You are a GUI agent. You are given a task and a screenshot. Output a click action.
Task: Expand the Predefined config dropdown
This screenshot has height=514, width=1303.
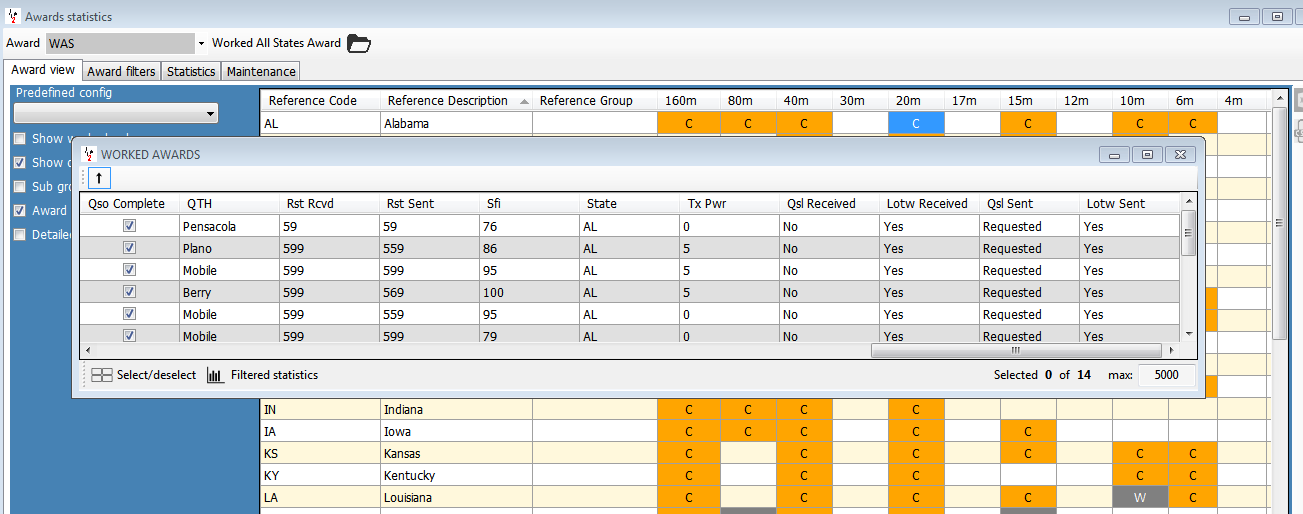pos(210,114)
